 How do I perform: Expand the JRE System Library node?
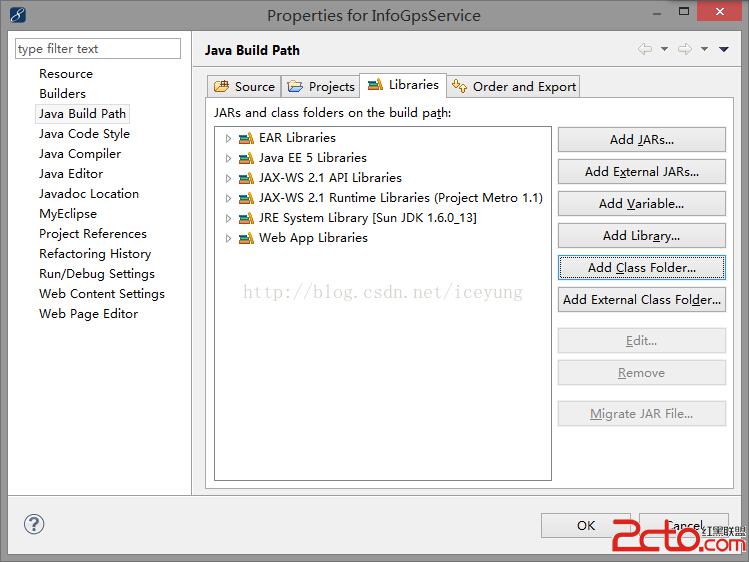pos(228,219)
